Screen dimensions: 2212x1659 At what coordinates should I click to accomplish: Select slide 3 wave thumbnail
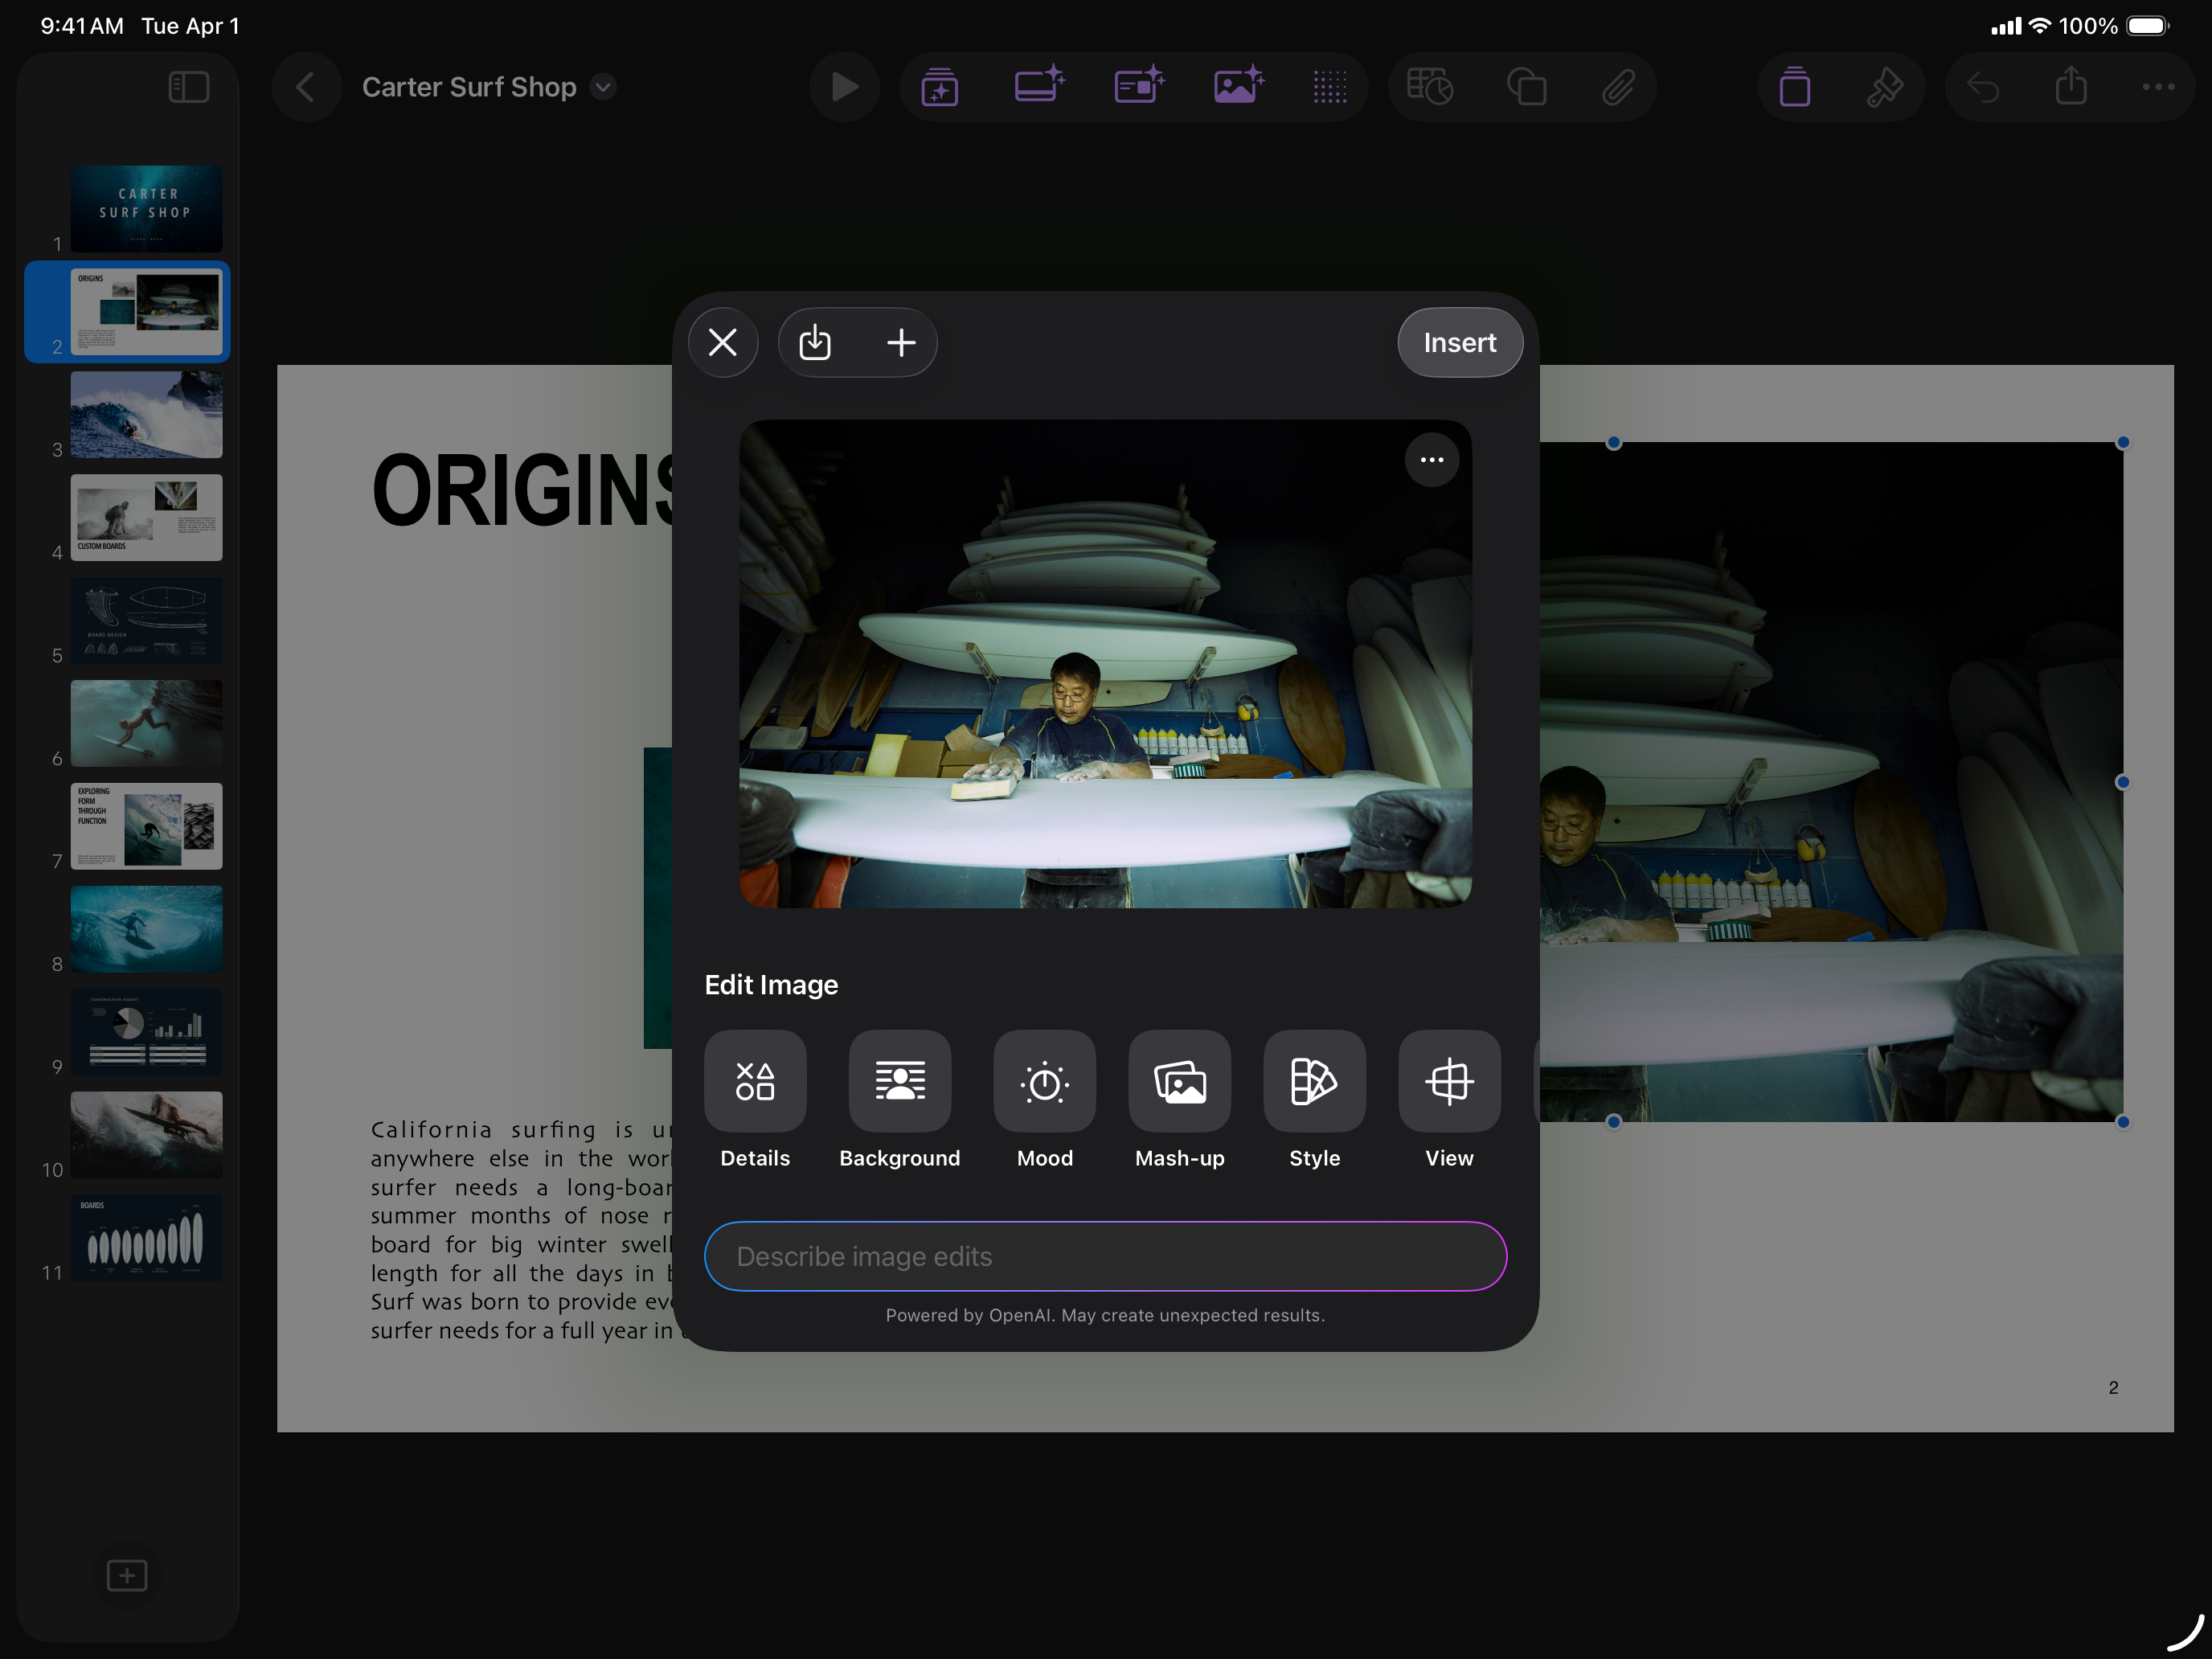(x=147, y=414)
